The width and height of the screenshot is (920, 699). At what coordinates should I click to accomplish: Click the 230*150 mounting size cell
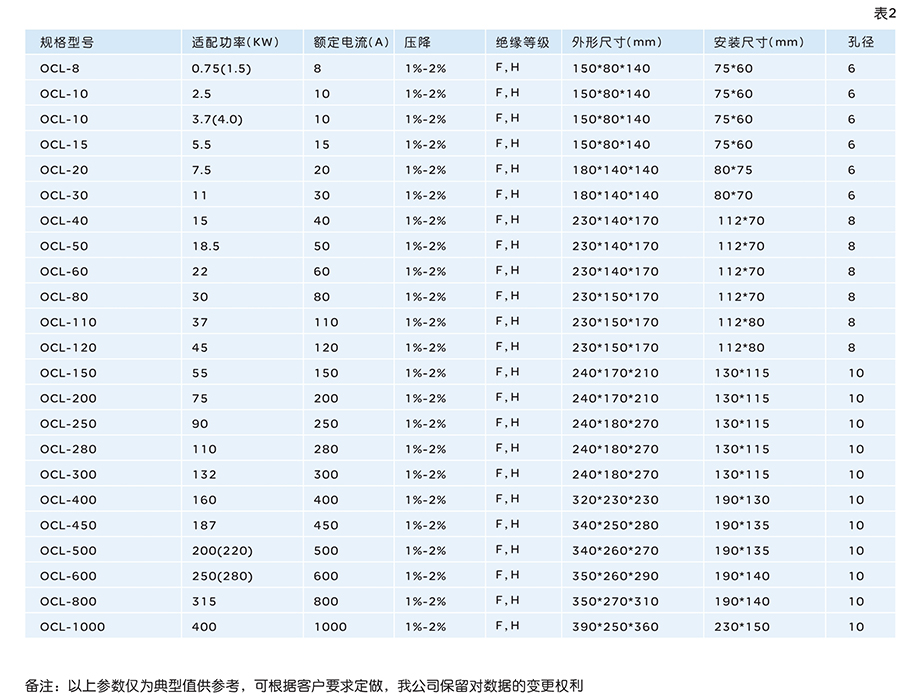(x=742, y=627)
